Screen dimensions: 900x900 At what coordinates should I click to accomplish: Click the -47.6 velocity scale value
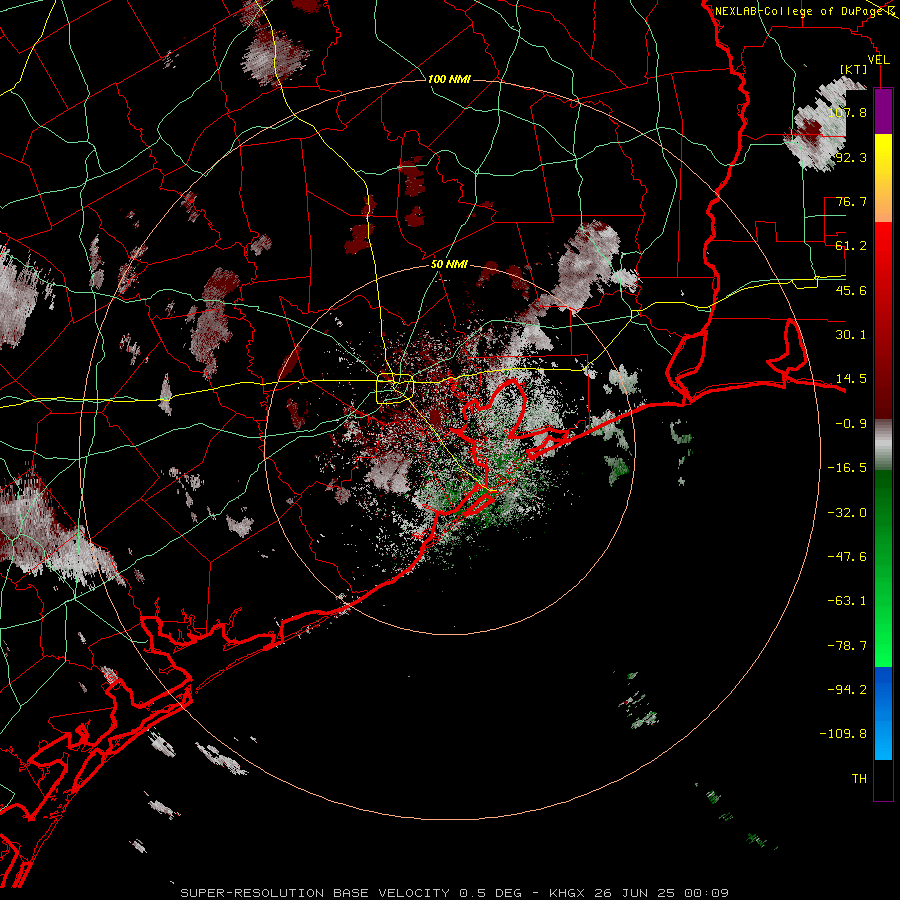847,557
